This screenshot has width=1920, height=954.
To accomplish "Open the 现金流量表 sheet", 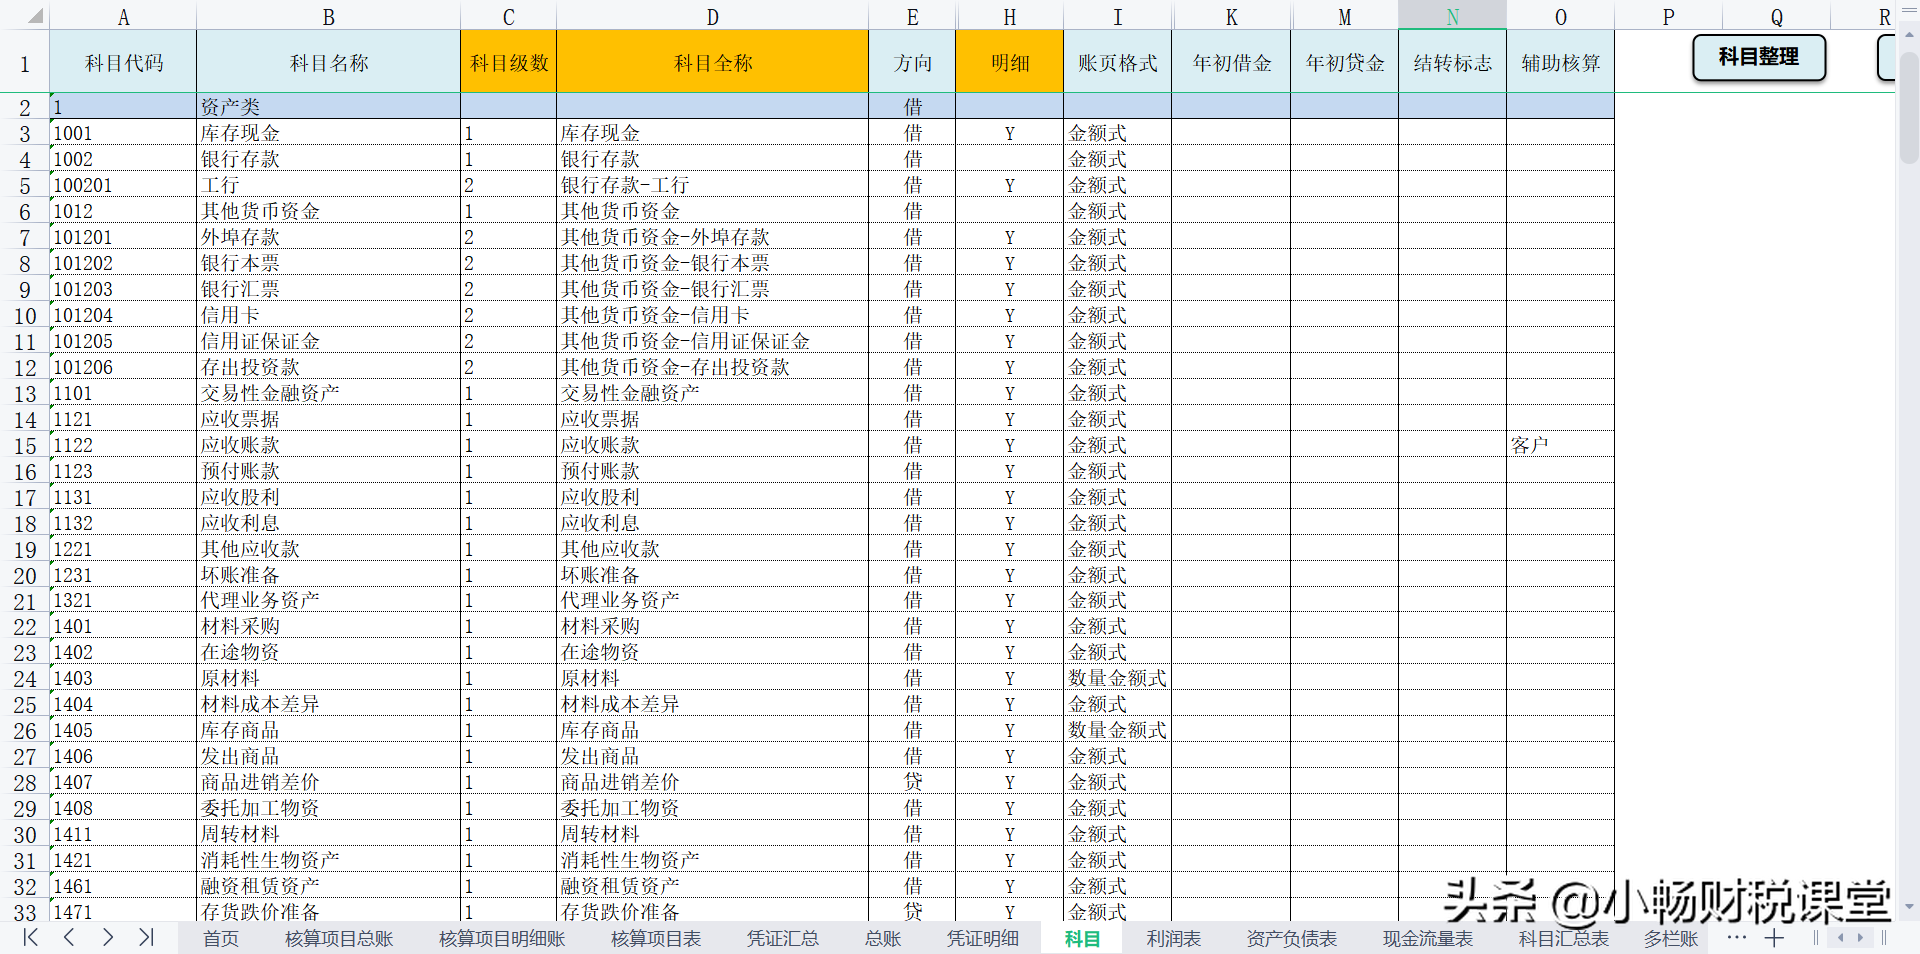I will pyautogui.click(x=1429, y=938).
